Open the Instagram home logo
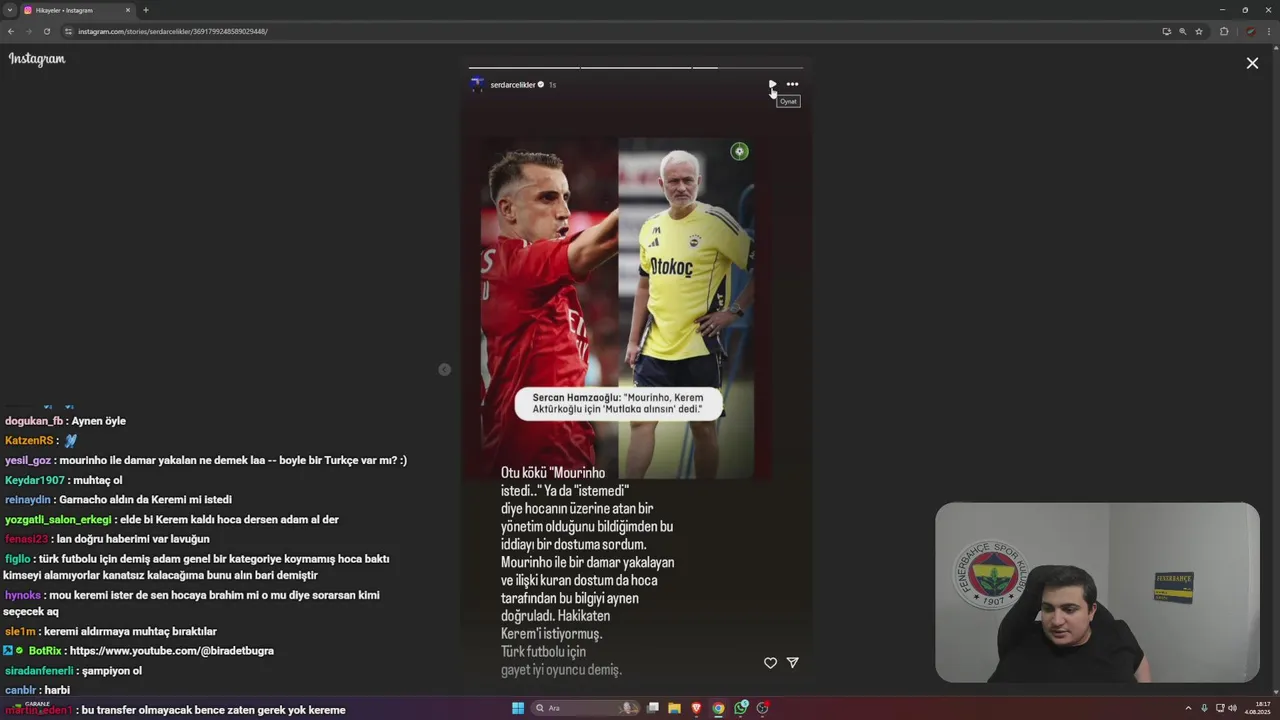 click(x=37, y=59)
